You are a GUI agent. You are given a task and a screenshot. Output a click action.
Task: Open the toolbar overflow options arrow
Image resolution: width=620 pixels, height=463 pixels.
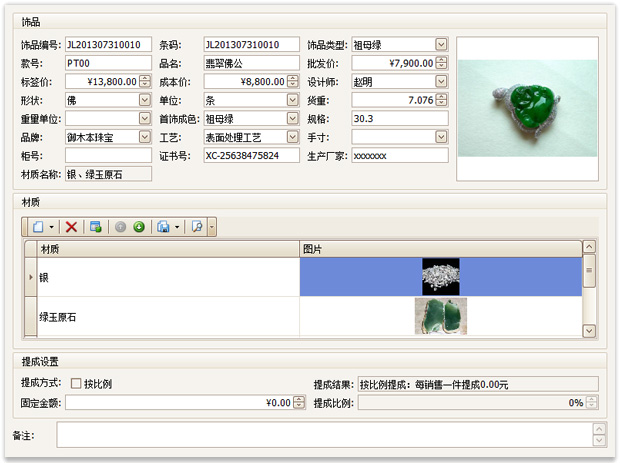point(212,227)
